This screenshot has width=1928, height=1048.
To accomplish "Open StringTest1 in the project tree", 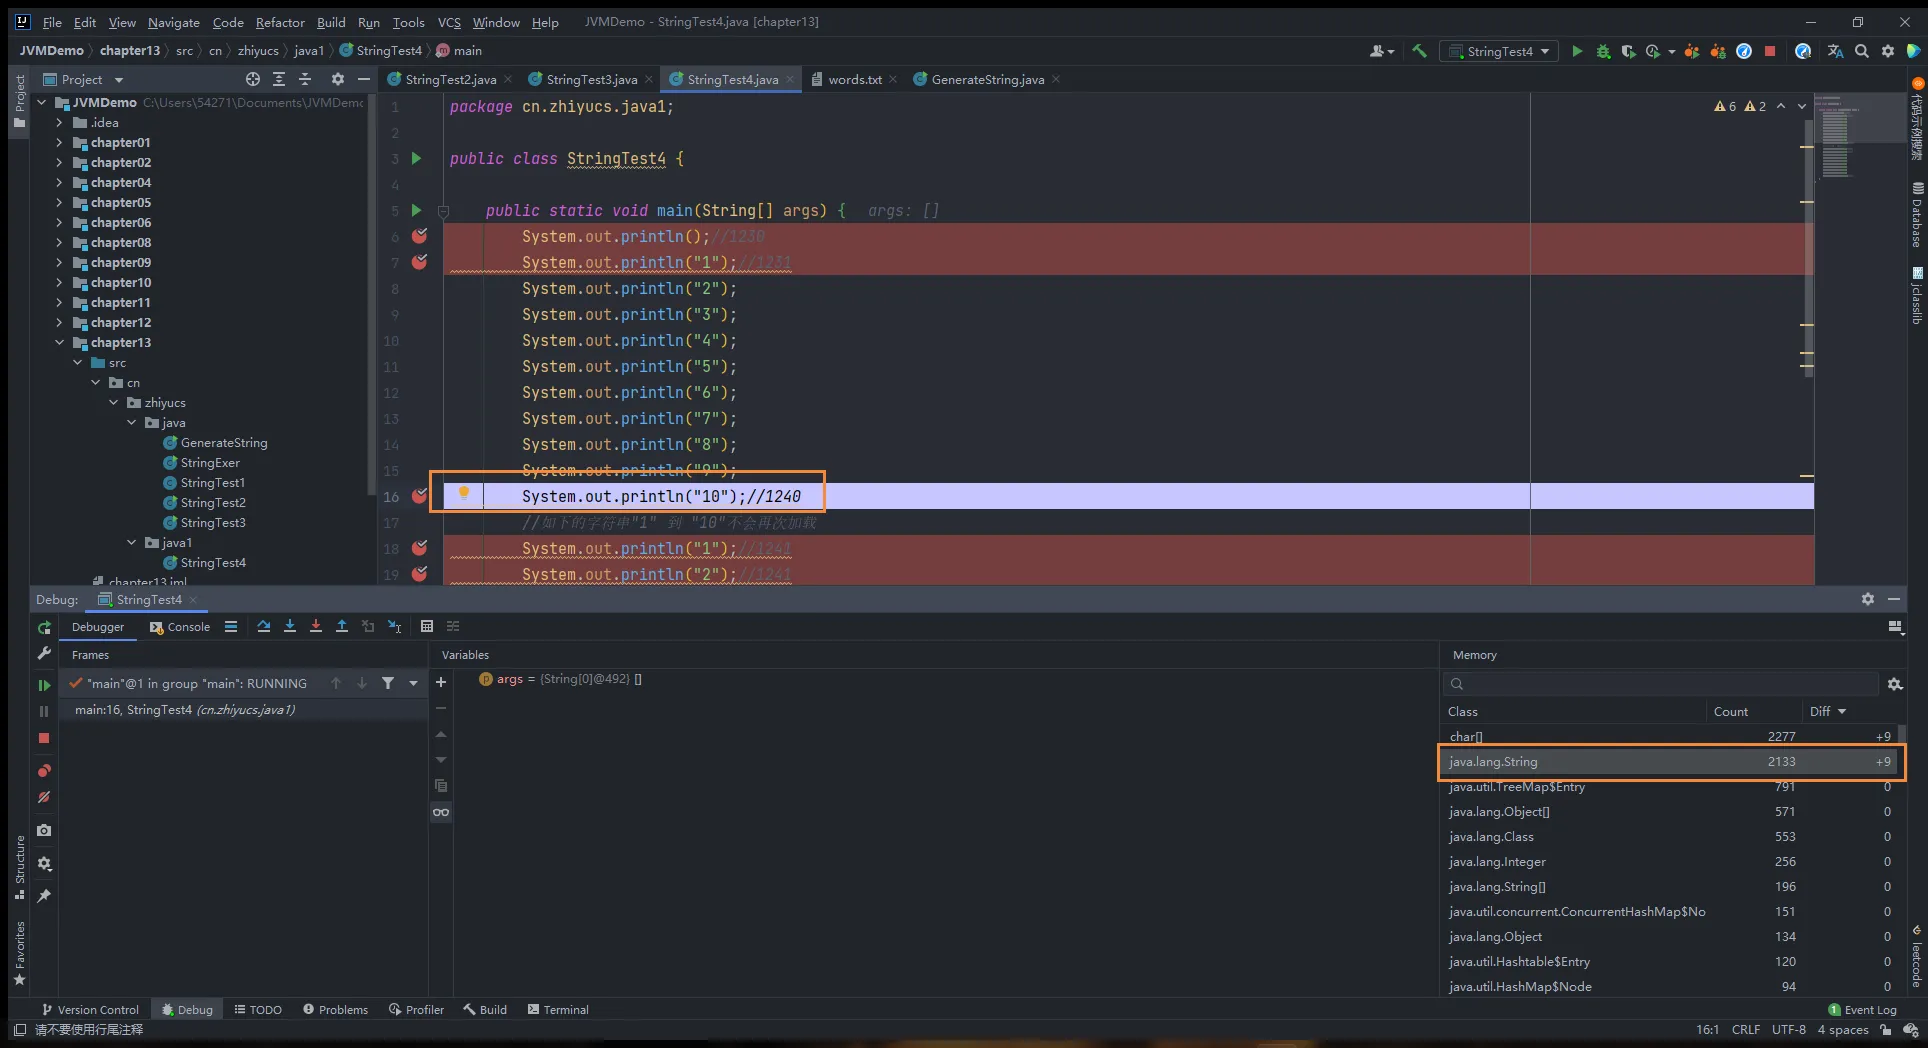I will click(212, 482).
